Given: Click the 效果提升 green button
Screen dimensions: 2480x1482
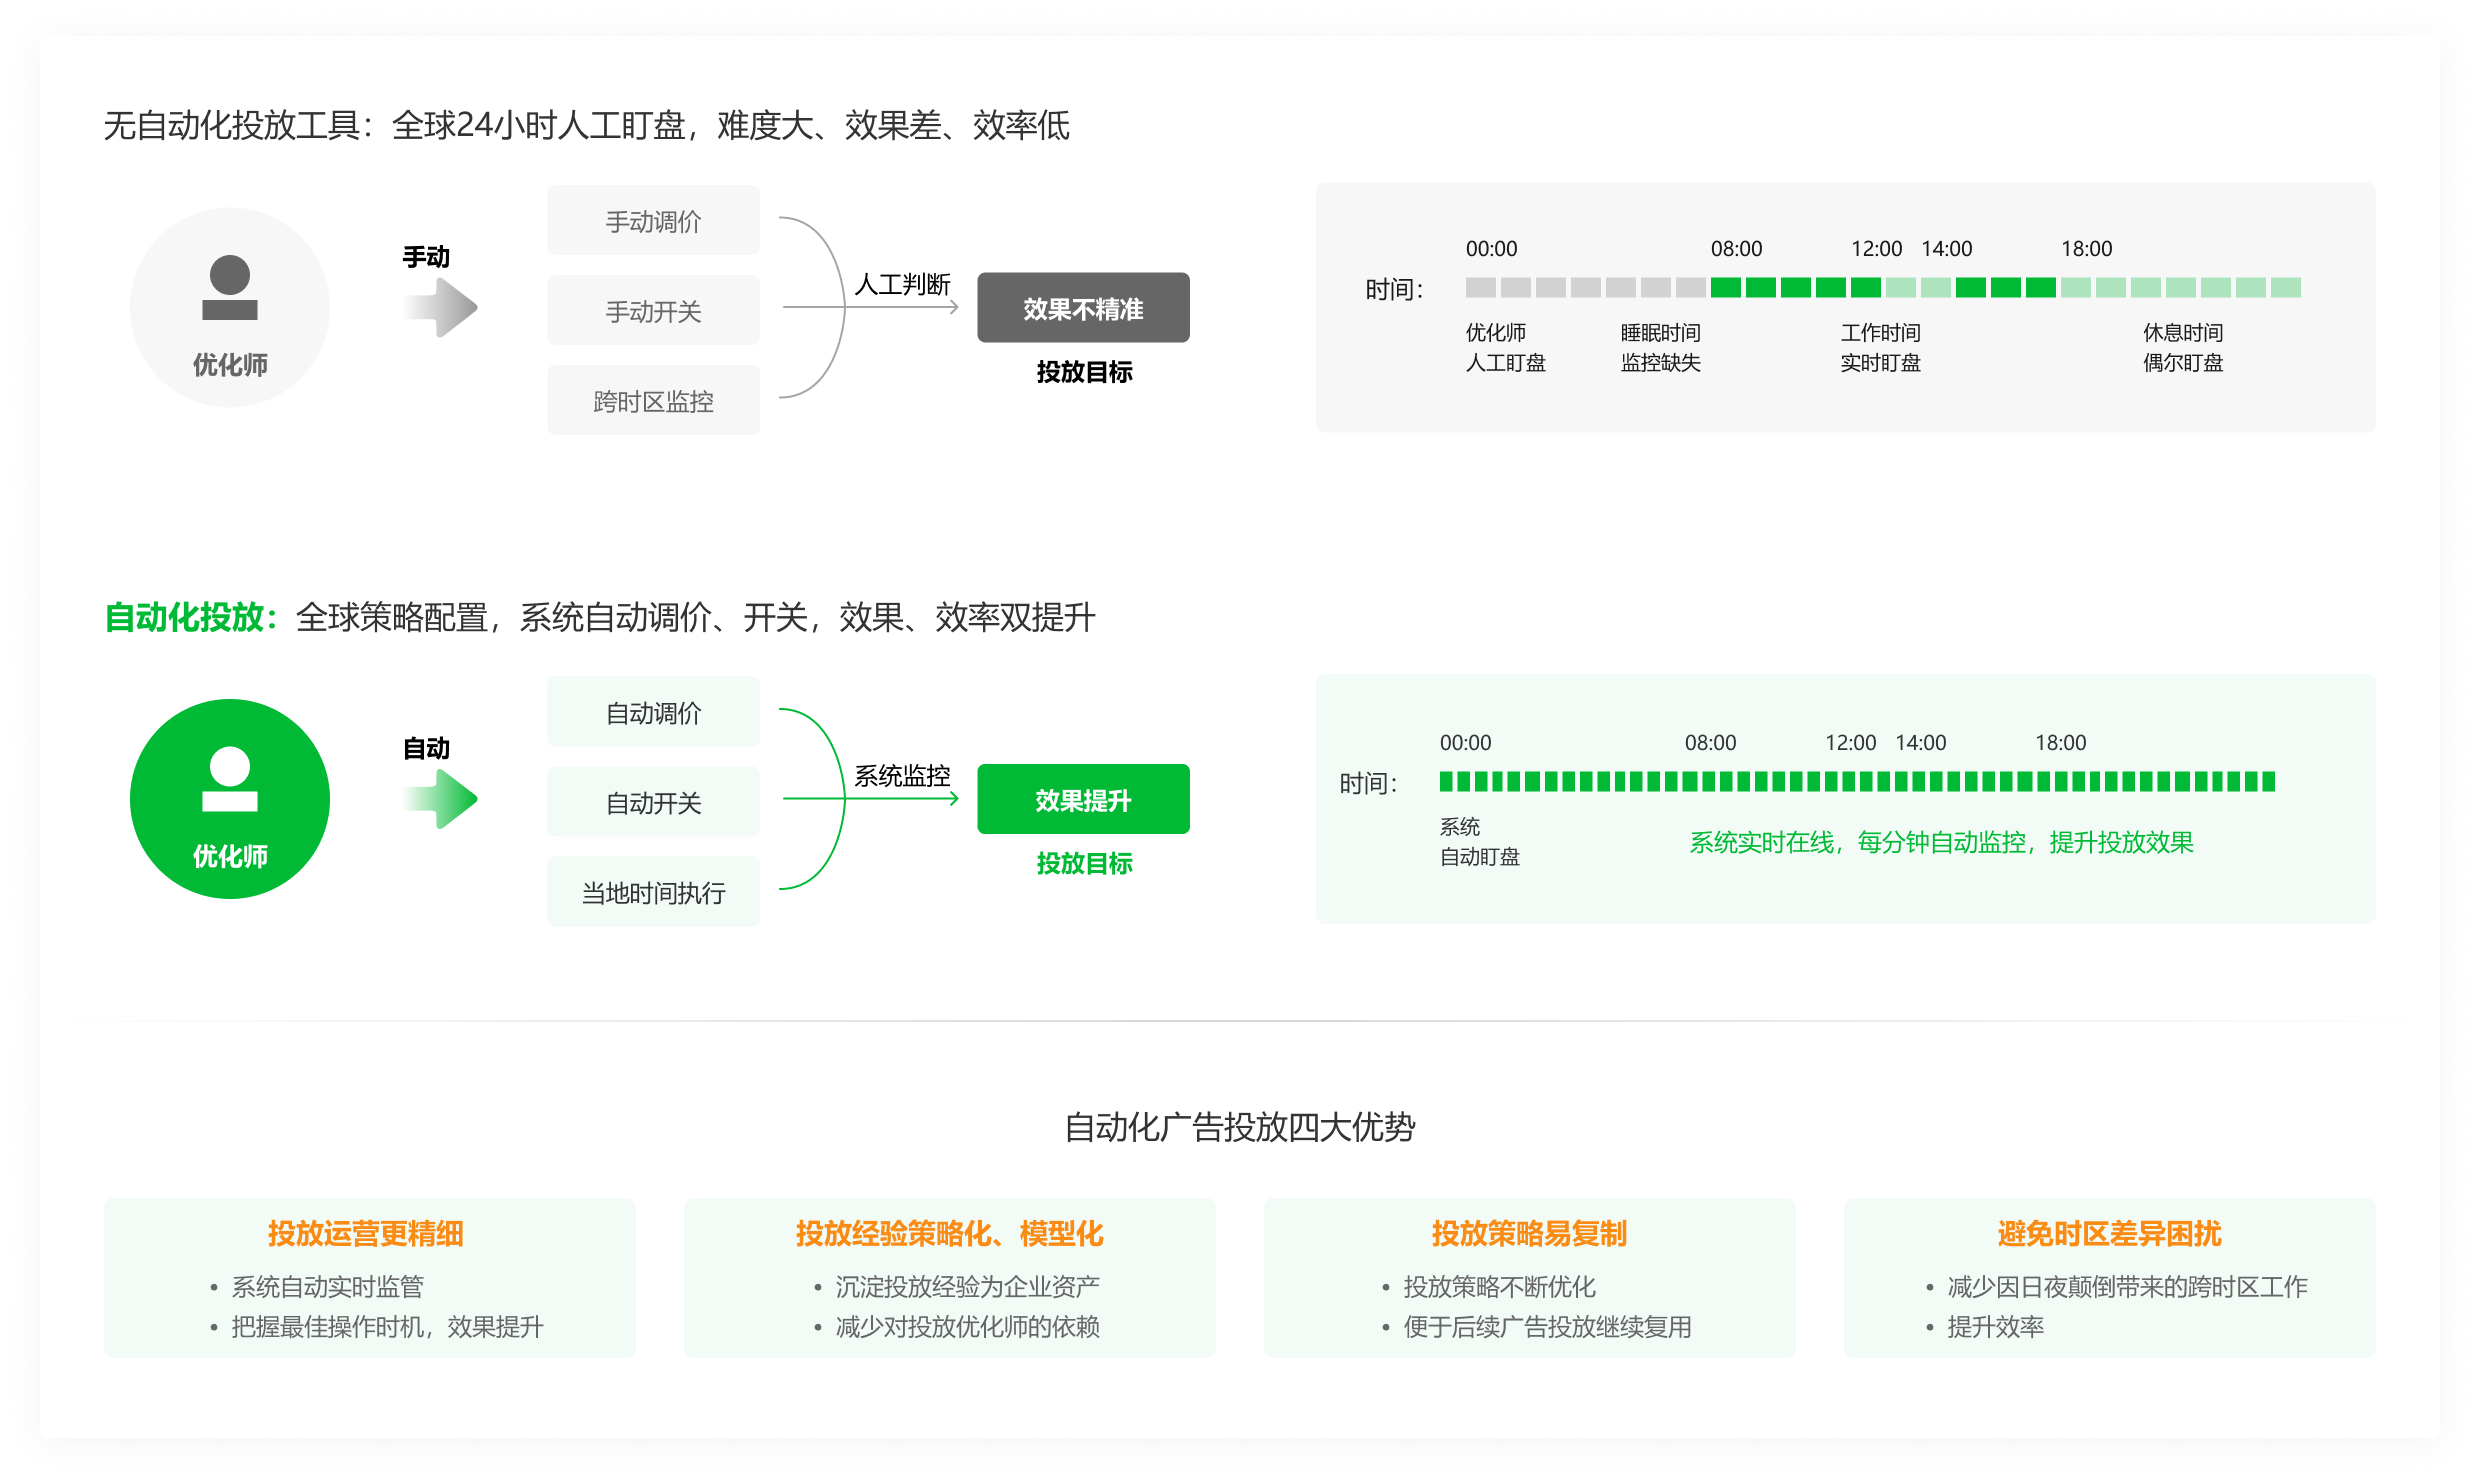Looking at the screenshot, I should coord(1083,798).
